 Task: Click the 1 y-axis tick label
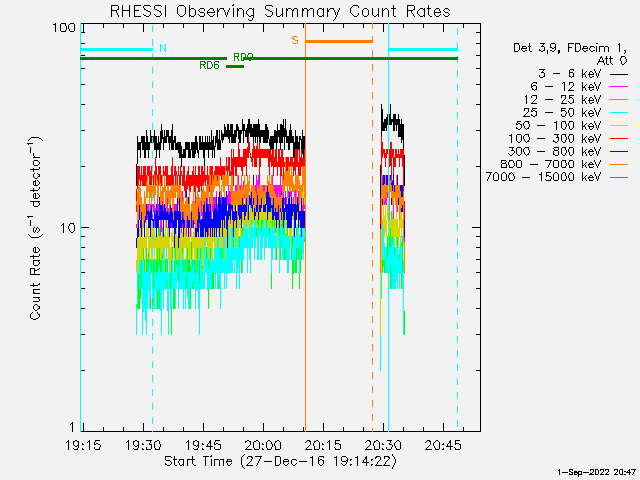(72, 427)
